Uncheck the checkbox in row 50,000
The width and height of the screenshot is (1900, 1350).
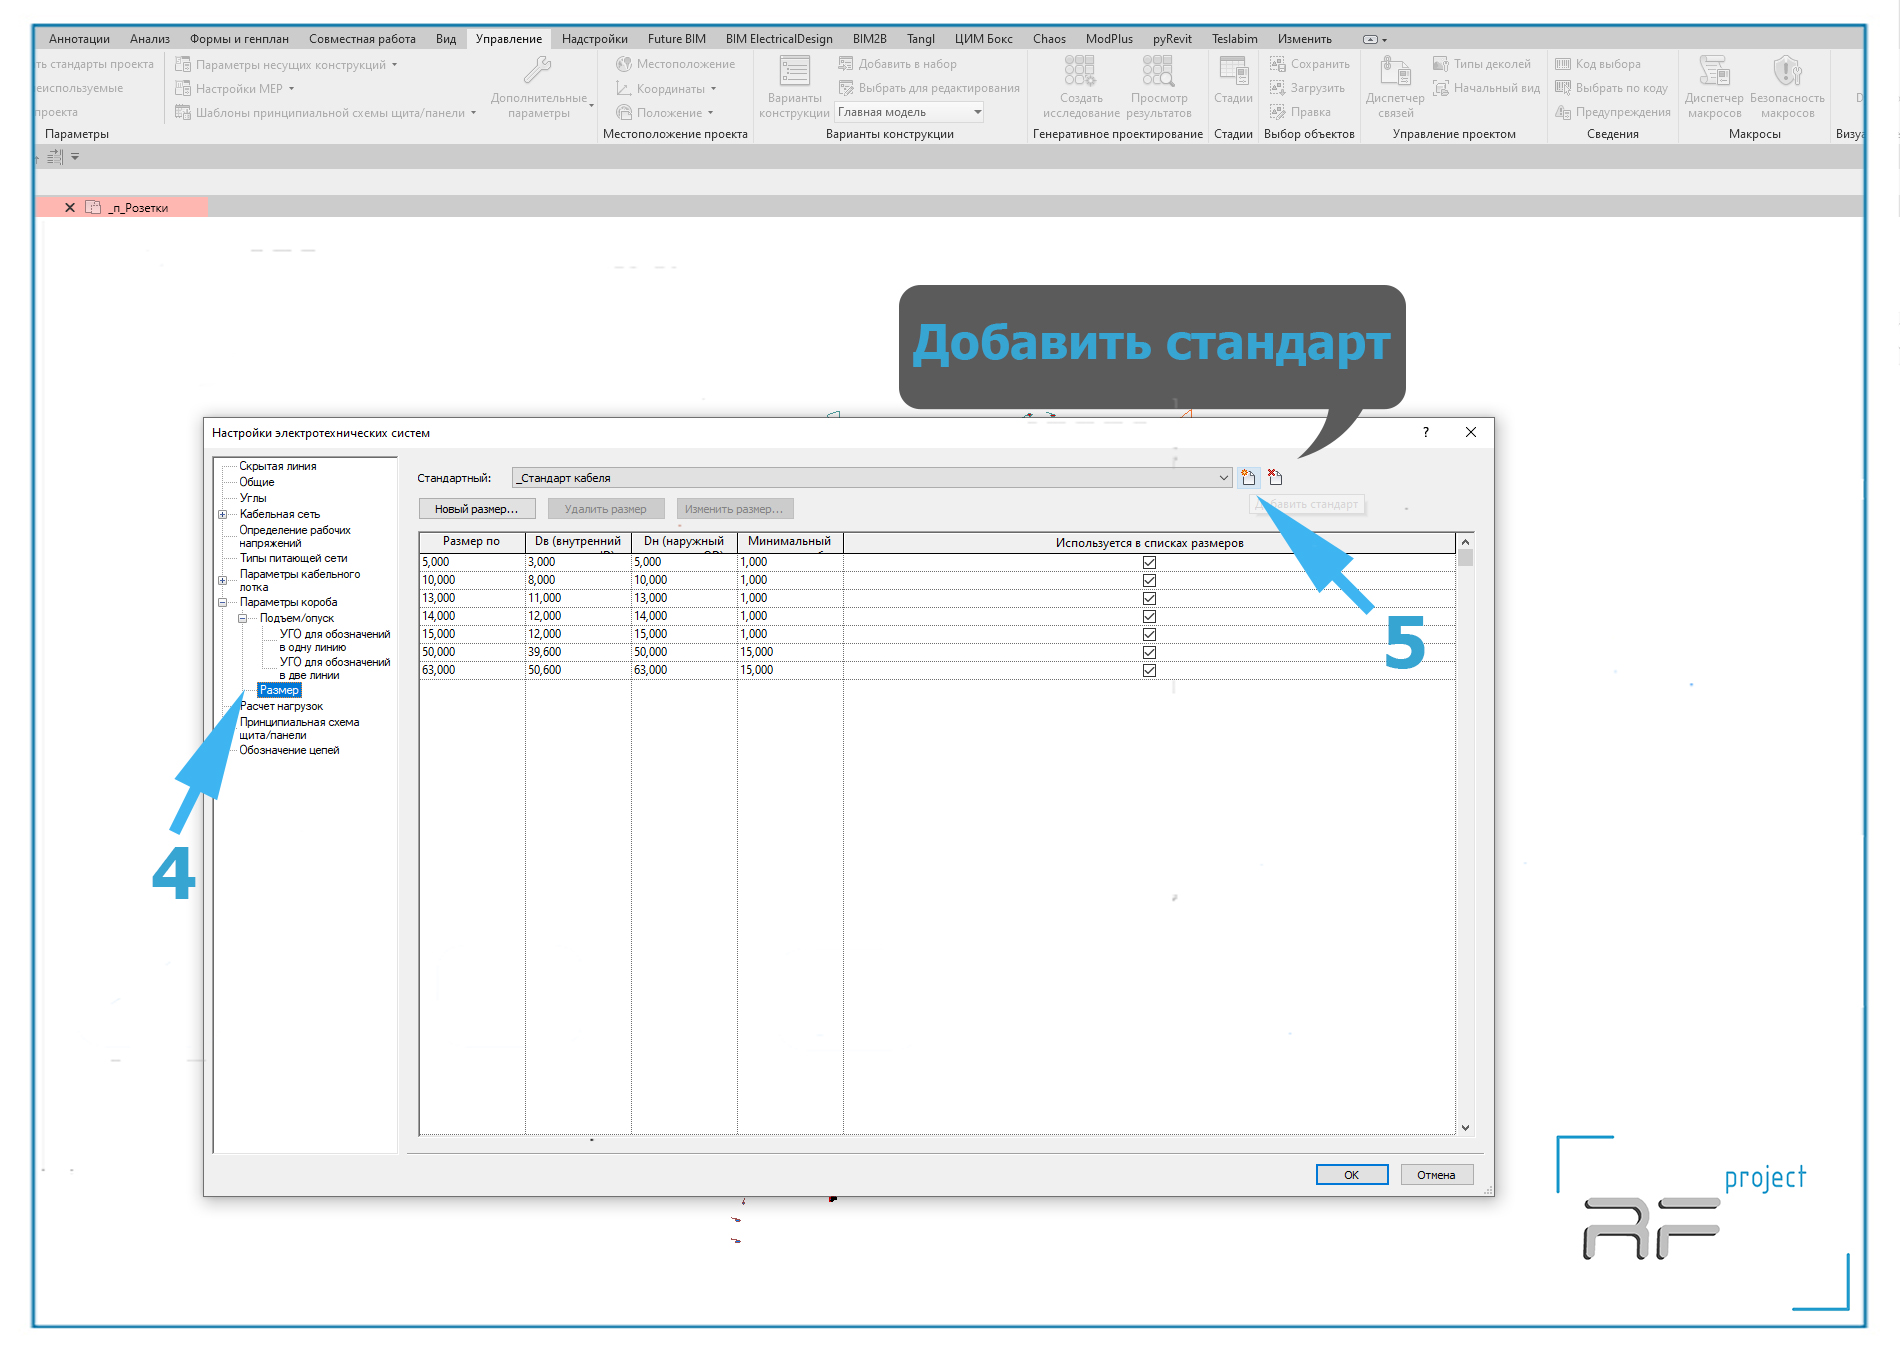pos(1149,652)
